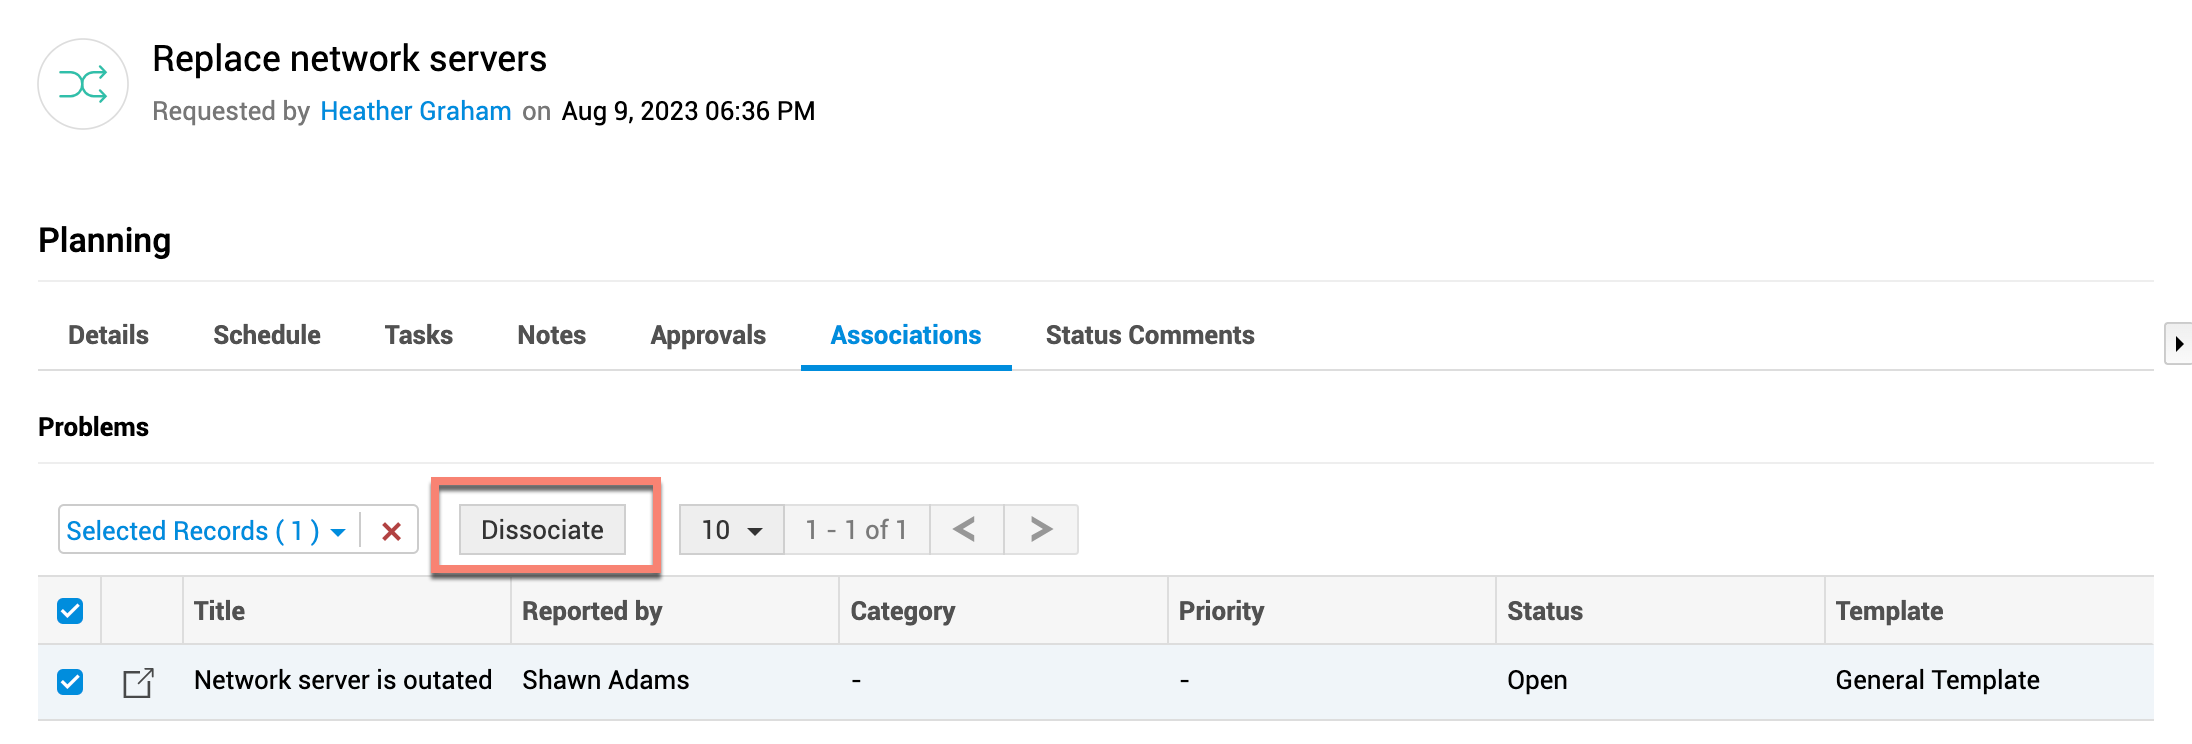Toggle the select-all problems checkbox
This screenshot has width=2192, height=744.
70,611
